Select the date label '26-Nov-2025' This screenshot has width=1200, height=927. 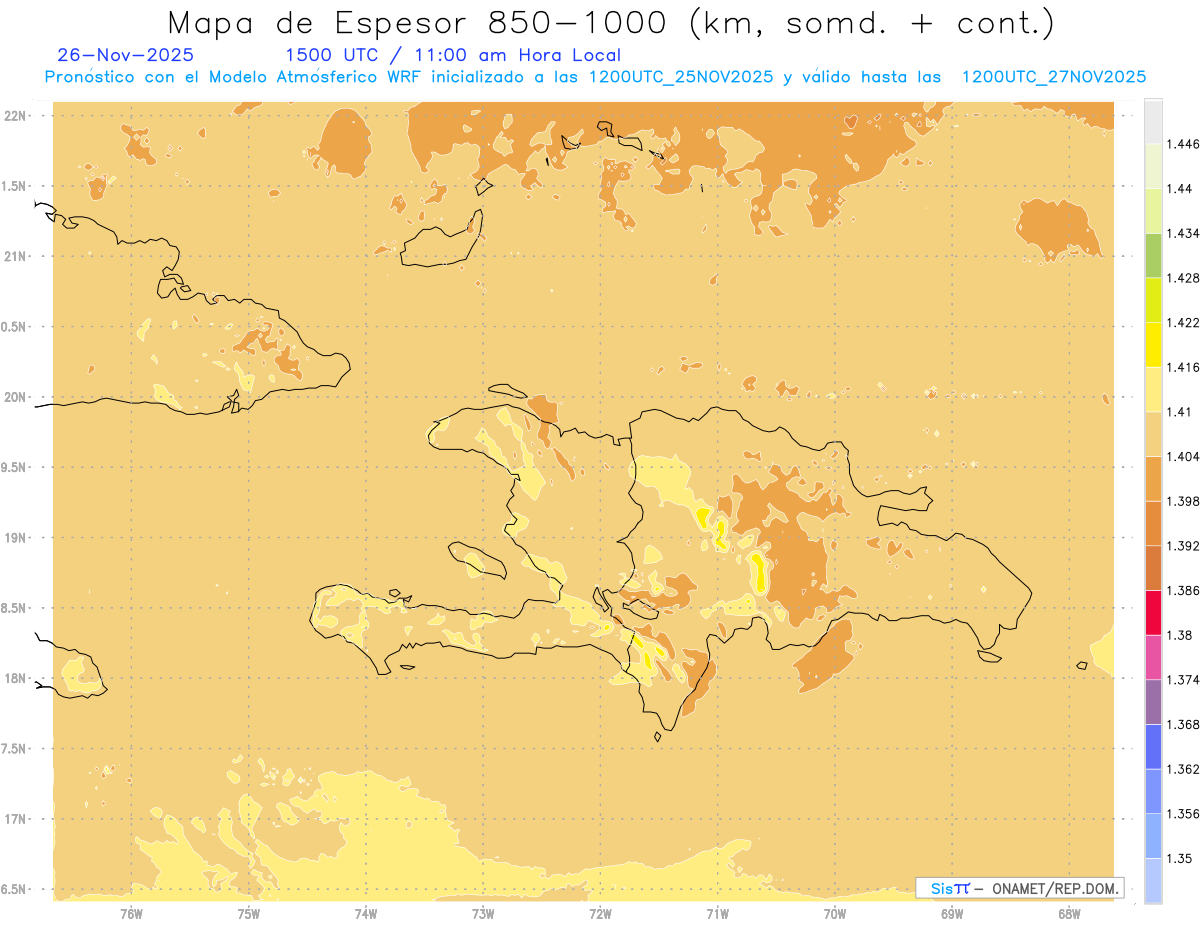coord(126,55)
